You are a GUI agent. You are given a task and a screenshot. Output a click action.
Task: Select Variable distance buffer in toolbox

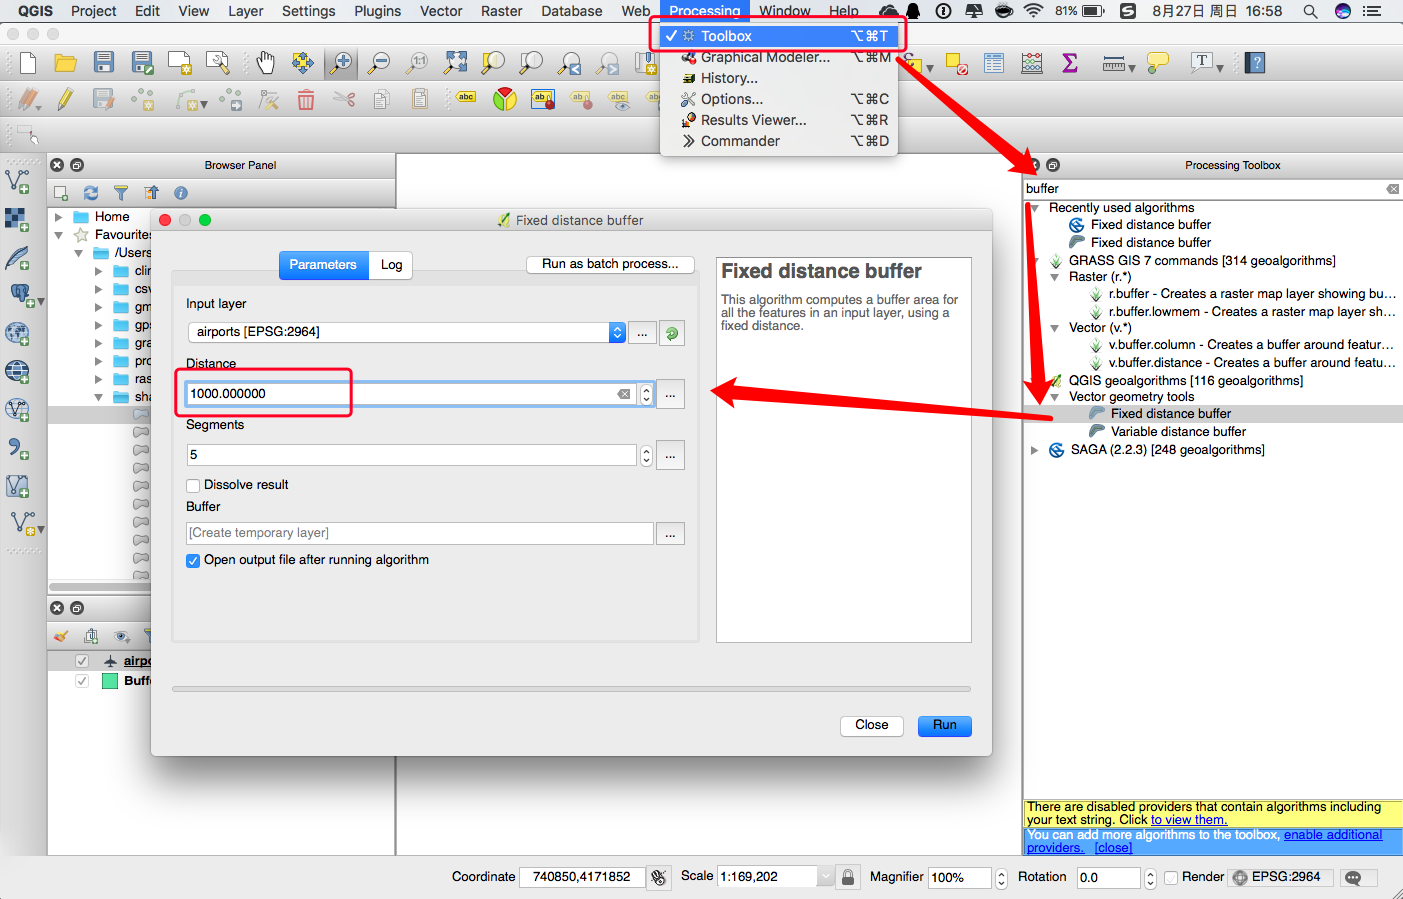pyautogui.click(x=1178, y=432)
